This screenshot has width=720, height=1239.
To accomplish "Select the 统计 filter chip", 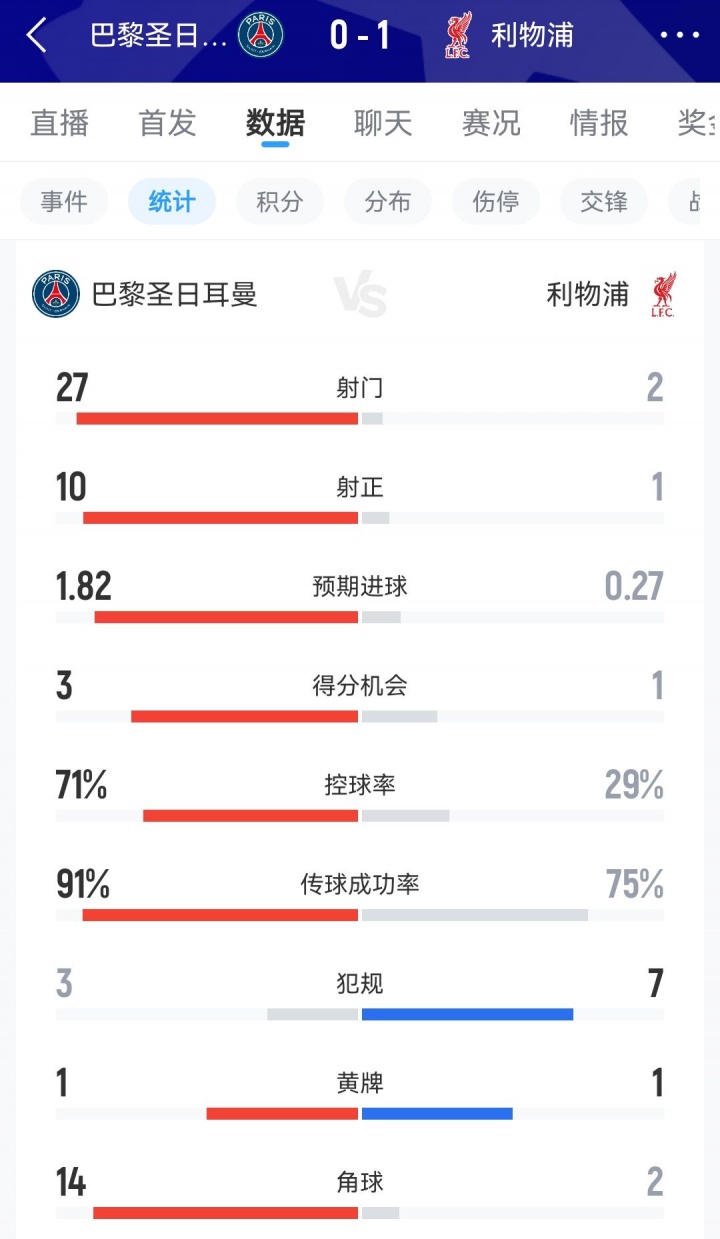I will pos(171,201).
